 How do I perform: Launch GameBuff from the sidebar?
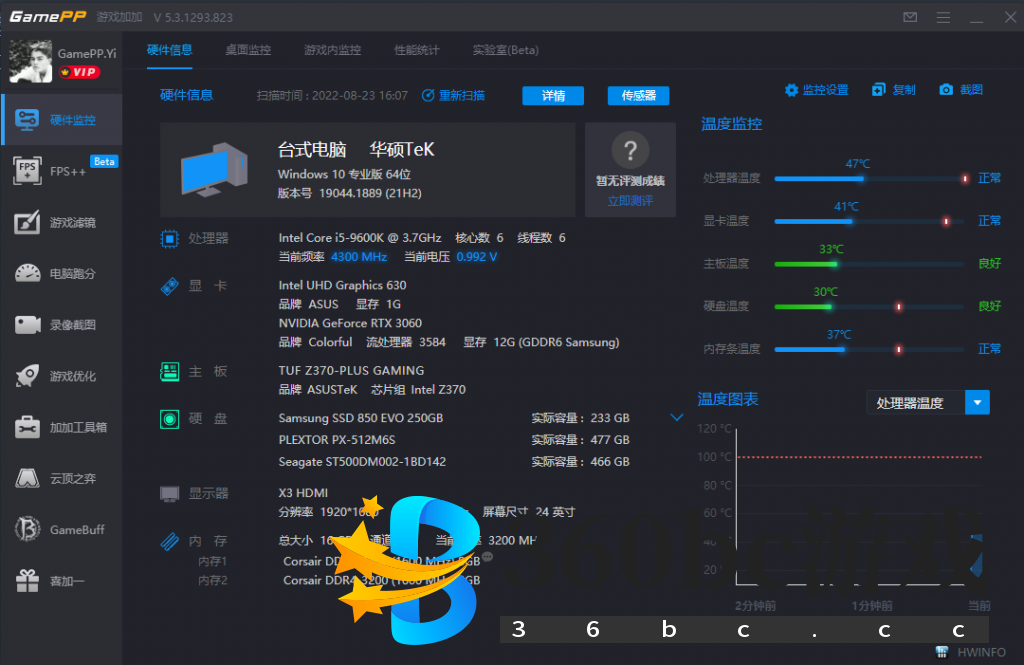(x=62, y=529)
